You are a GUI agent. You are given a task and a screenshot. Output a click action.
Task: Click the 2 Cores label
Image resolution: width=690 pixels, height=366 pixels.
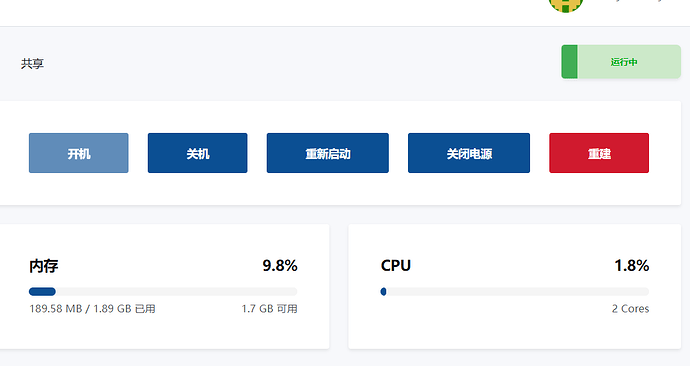[630, 309]
